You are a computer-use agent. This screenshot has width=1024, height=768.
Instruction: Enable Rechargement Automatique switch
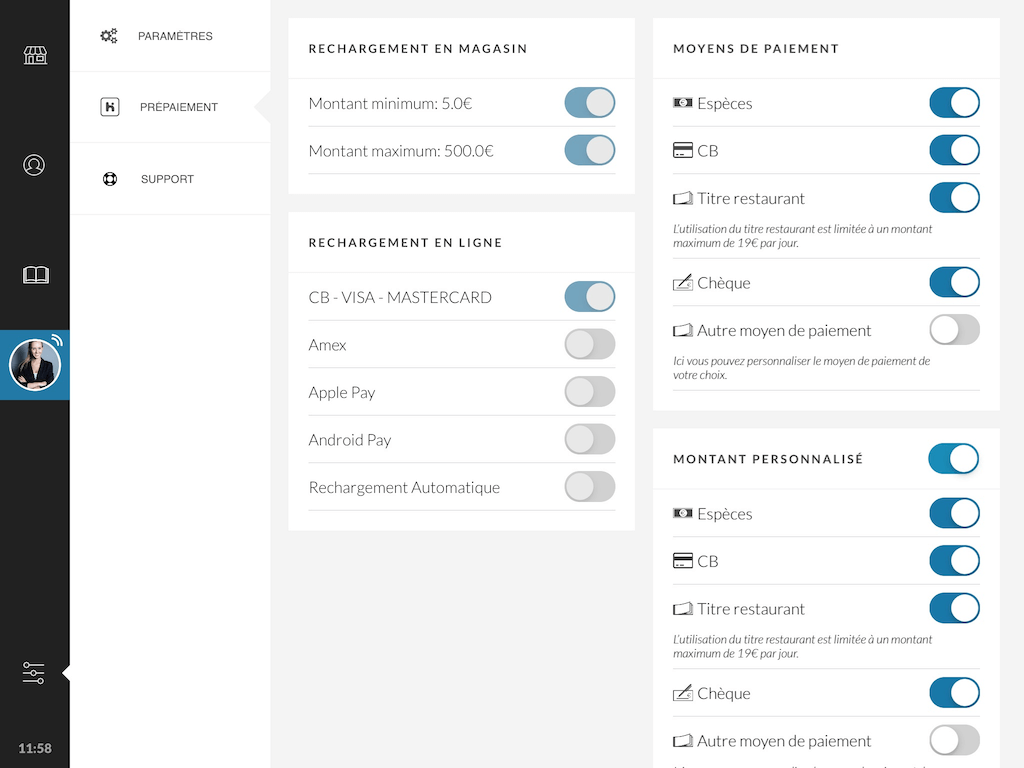[x=589, y=487]
